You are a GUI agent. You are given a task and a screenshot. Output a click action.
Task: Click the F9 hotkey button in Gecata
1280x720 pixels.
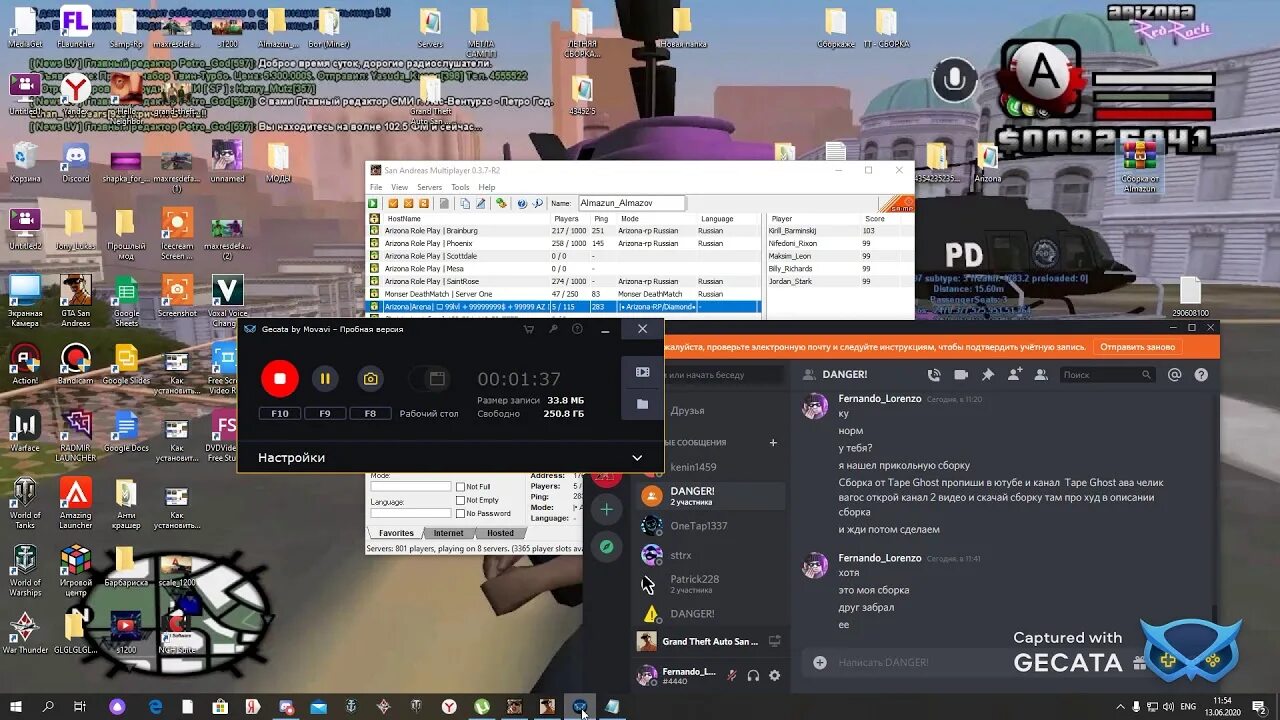click(x=325, y=413)
